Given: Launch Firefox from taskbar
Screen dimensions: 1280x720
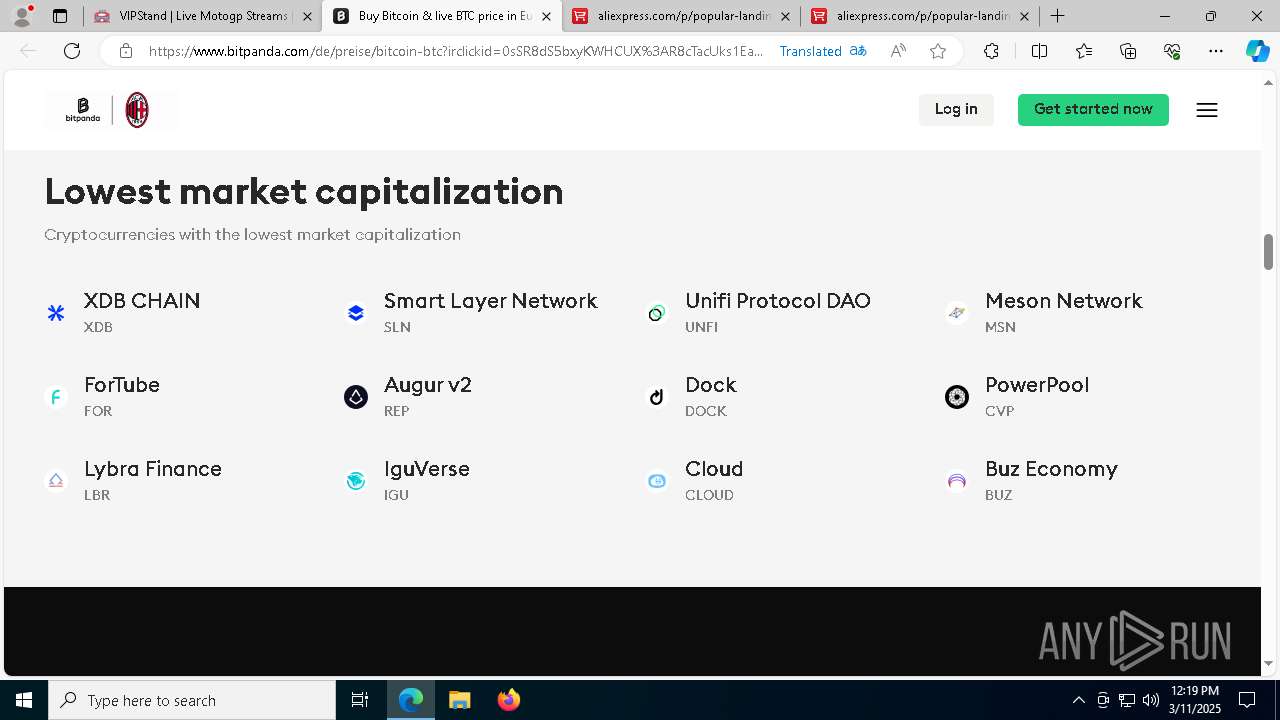Looking at the screenshot, I should coord(509,700).
